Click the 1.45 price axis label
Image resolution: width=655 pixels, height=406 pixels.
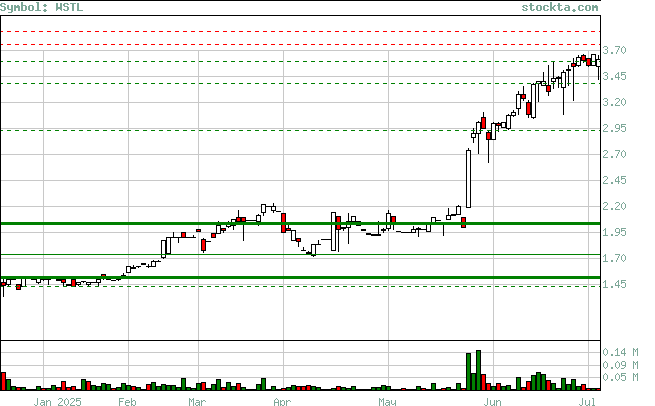point(614,284)
